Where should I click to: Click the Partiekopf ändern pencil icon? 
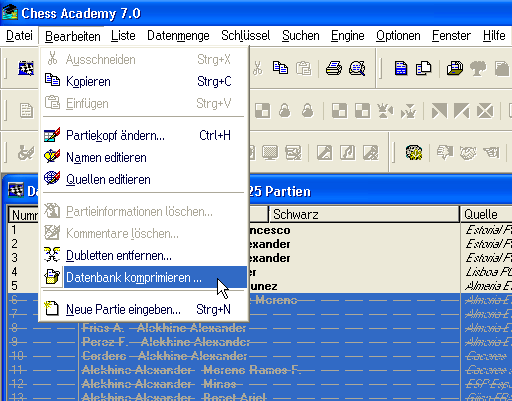[52, 135]
